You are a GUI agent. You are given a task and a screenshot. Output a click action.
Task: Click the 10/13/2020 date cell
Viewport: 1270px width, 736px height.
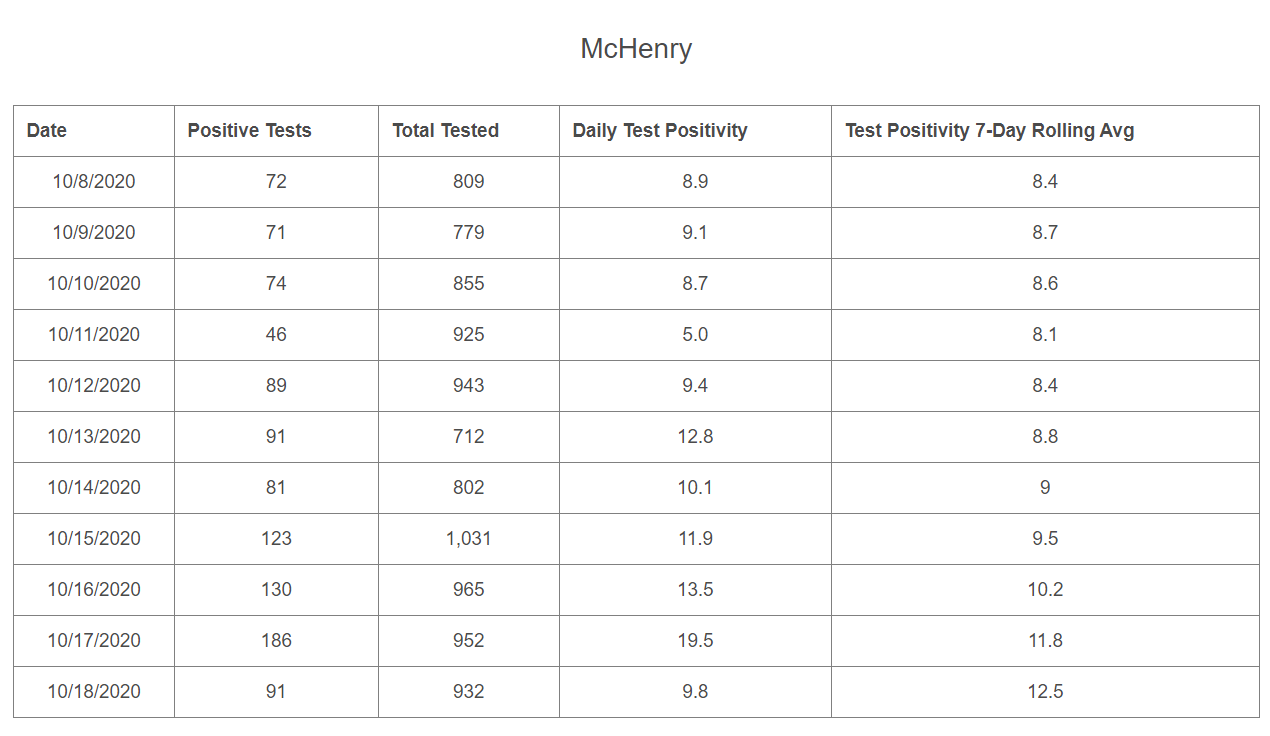[94, 436]
